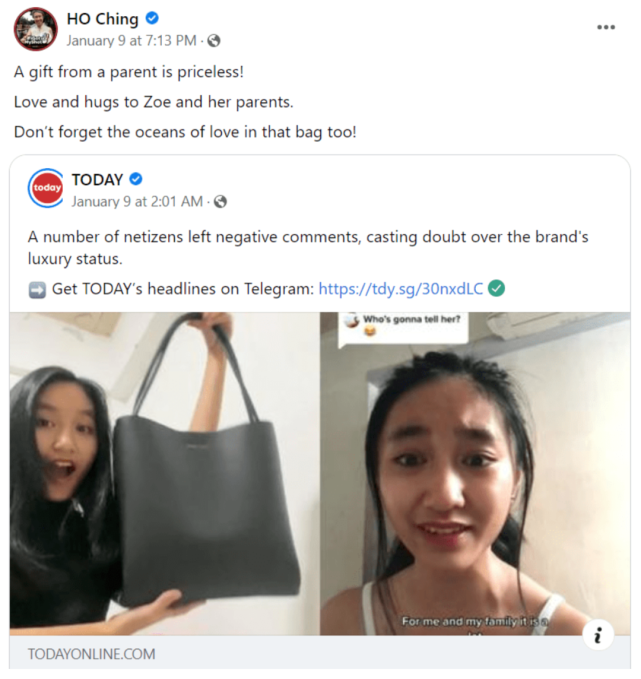Click the globe icon beside 2:01 AM
The width and height of the screenshot is (641, 679).
tap(220, 202)
